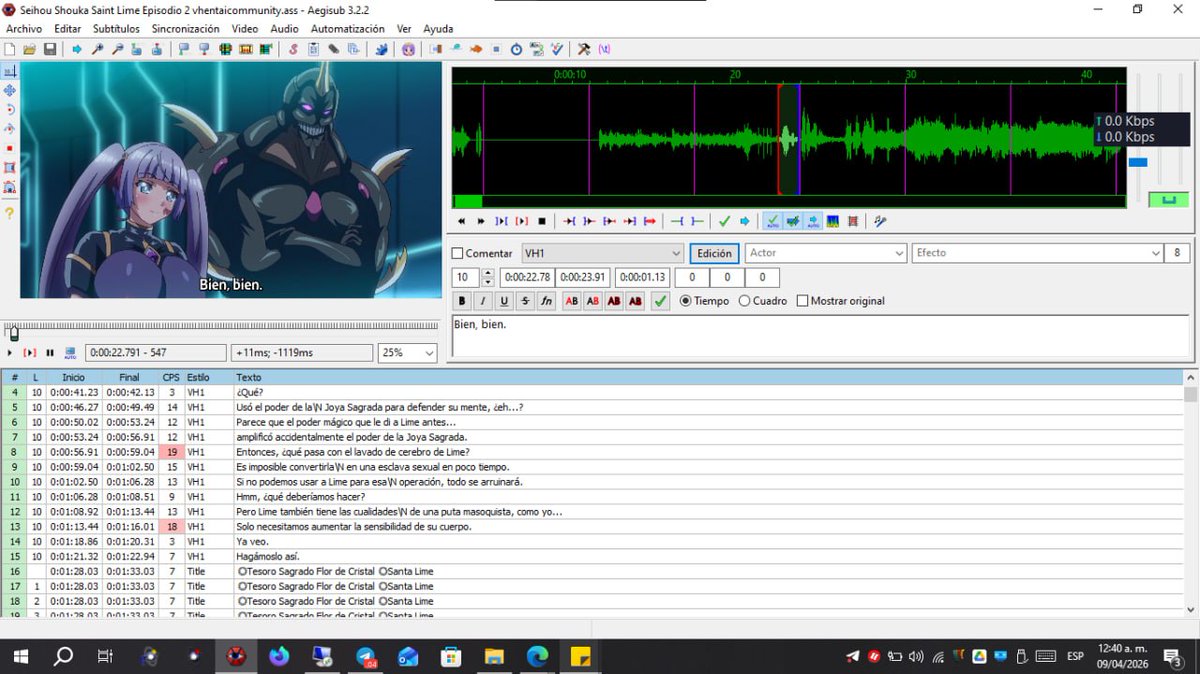Open the Sincronización menu
The image size is (1200, 674).
tap(185, 29)
